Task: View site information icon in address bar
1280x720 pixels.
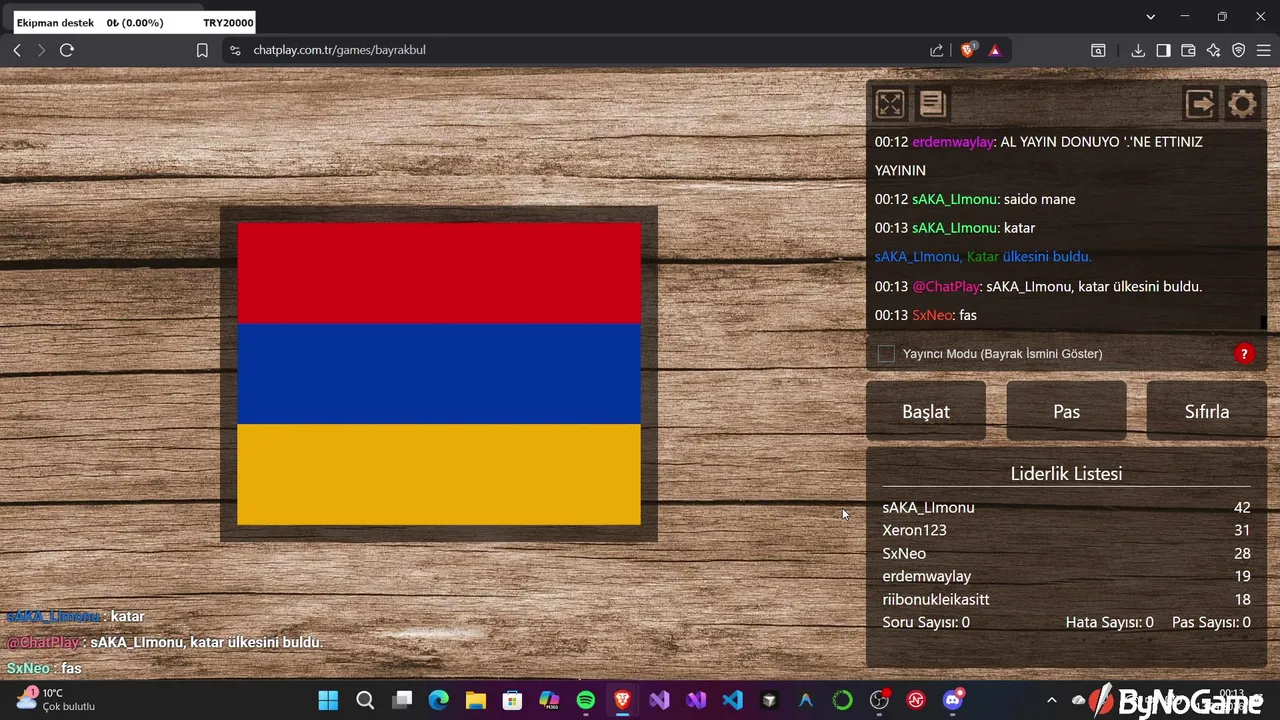Action: click(x=234, y=50)
